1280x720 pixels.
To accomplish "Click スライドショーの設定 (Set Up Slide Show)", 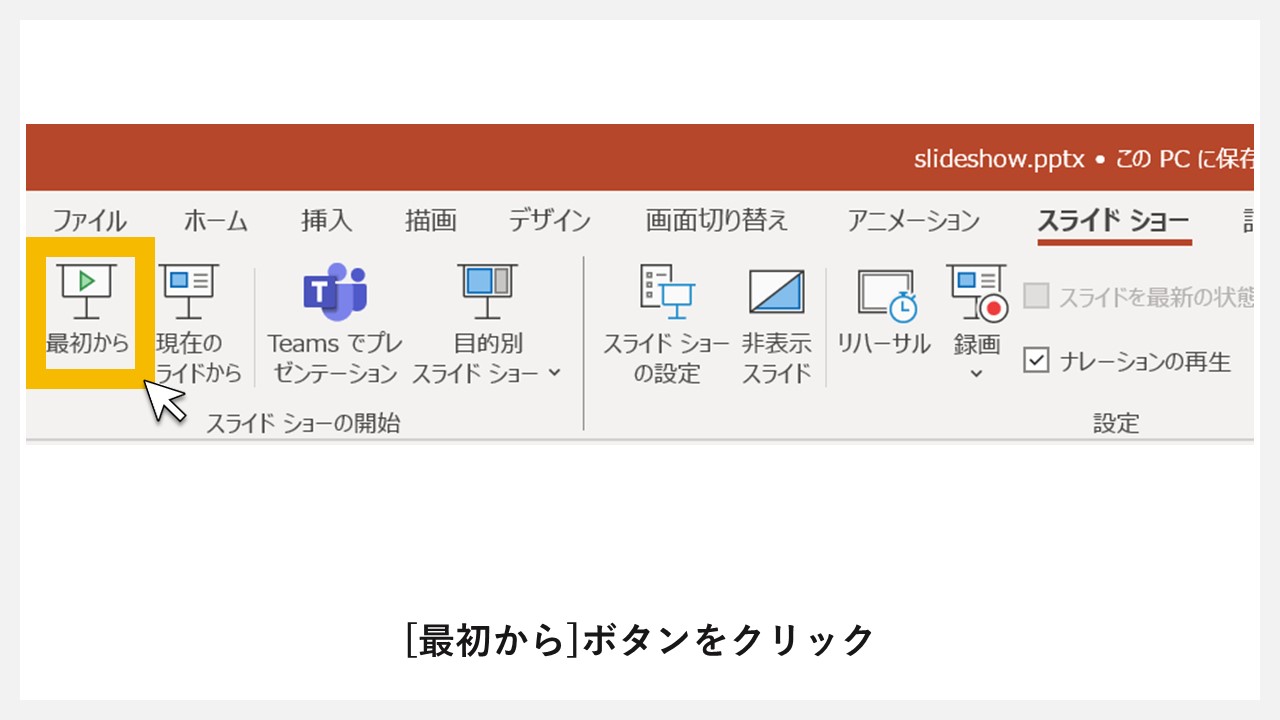I will [666, 320].
